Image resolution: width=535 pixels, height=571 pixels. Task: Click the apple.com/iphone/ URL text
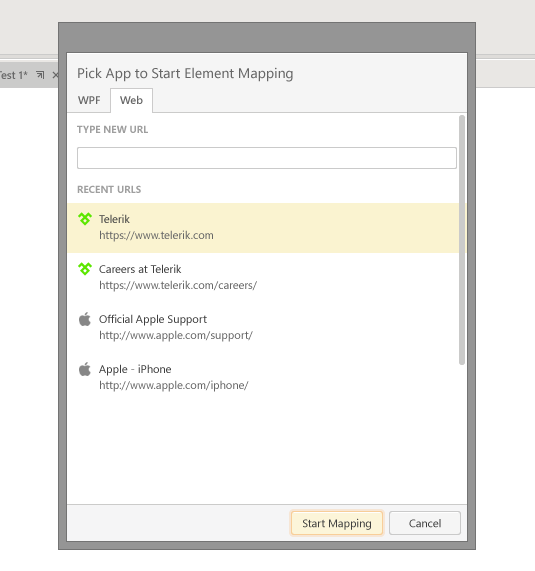coord(174,385)
